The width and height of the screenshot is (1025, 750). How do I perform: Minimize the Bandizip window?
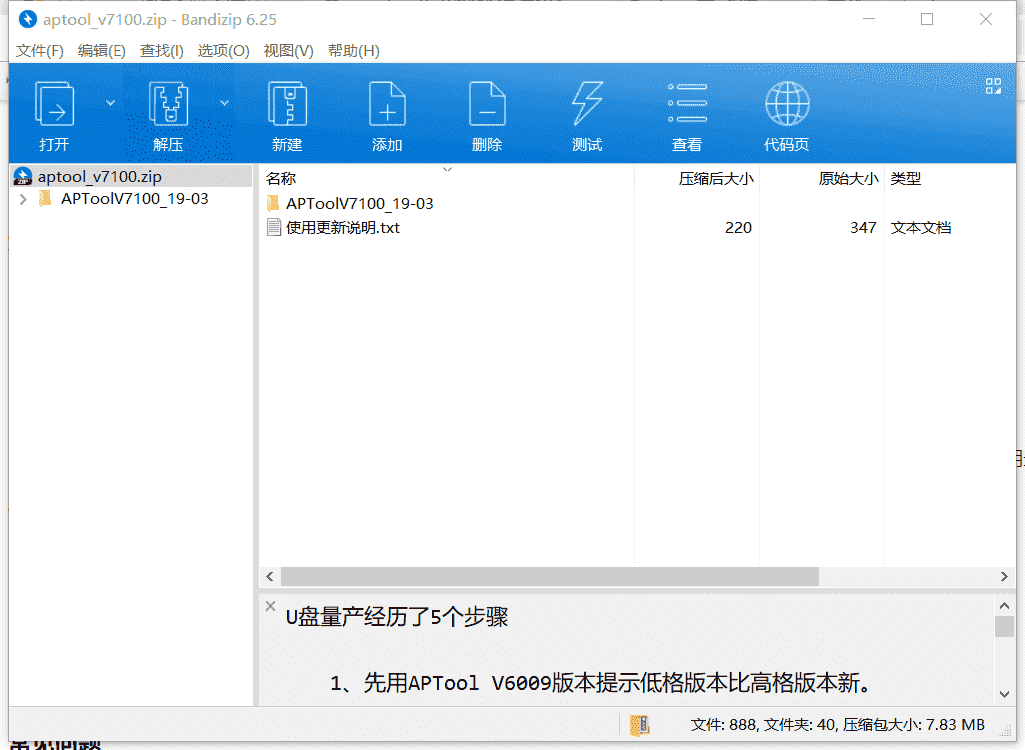(869, 20)
